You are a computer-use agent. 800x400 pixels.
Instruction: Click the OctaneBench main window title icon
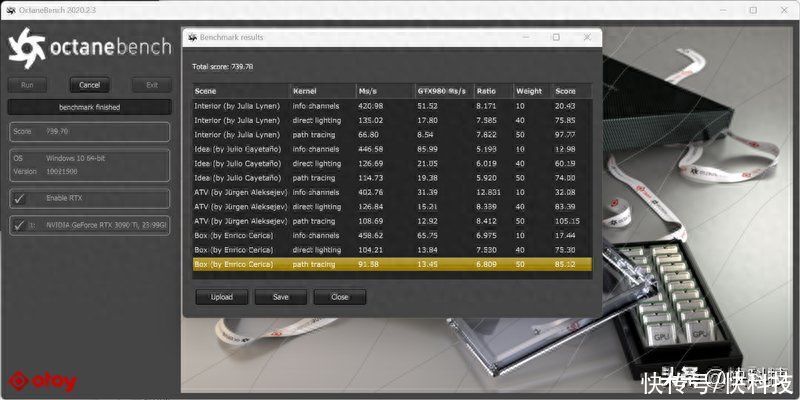[x=11, y=11]
